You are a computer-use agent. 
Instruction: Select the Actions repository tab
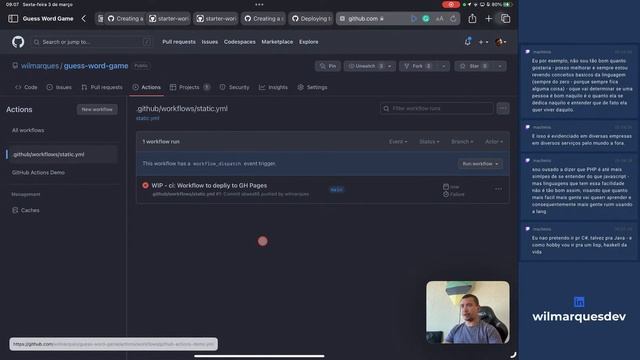tap(147, 87)
